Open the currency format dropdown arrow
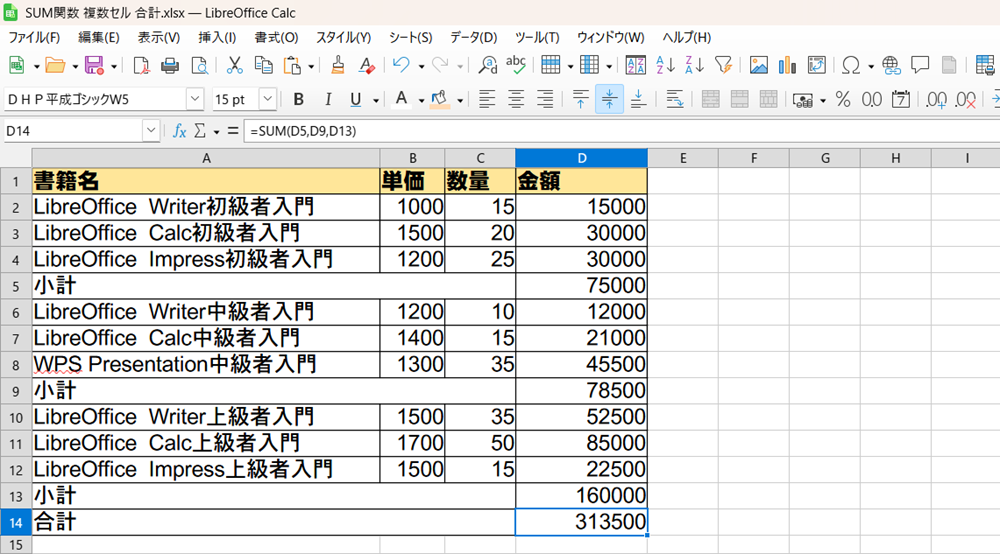1000x554 pixels. tap(823, 100)
